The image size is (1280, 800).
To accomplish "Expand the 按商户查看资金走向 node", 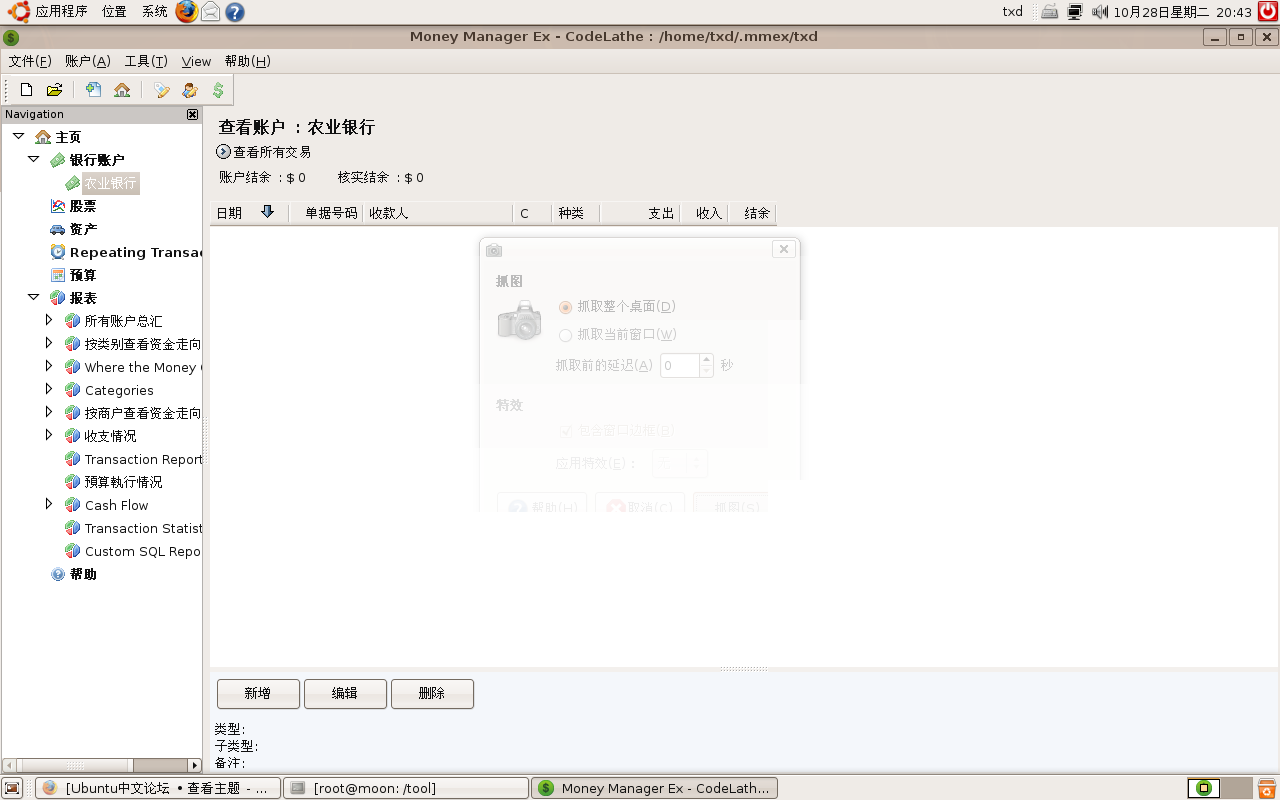I will point(49,412).
